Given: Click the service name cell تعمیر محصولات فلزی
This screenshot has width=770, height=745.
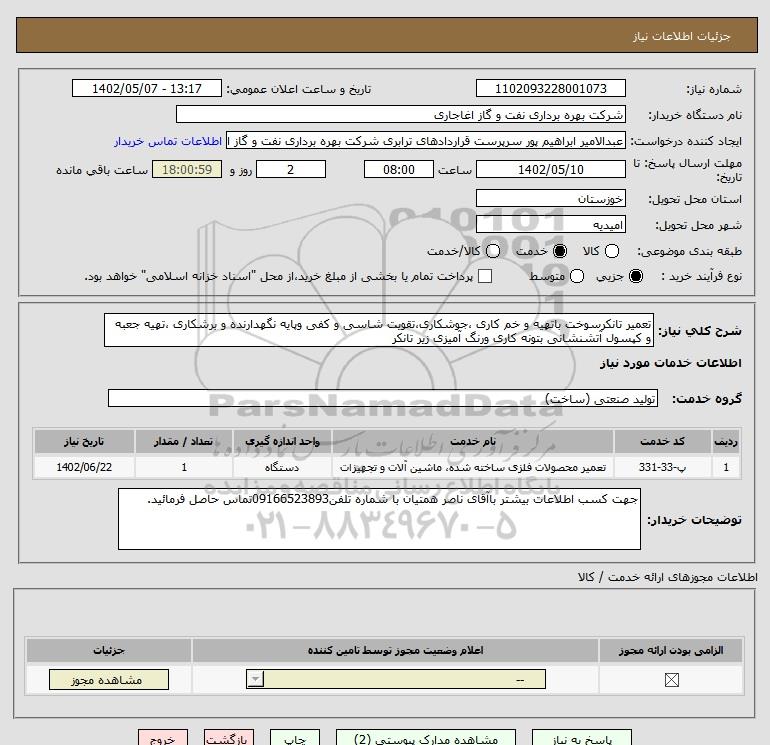Looking at the screenshot, I should 473,467.
